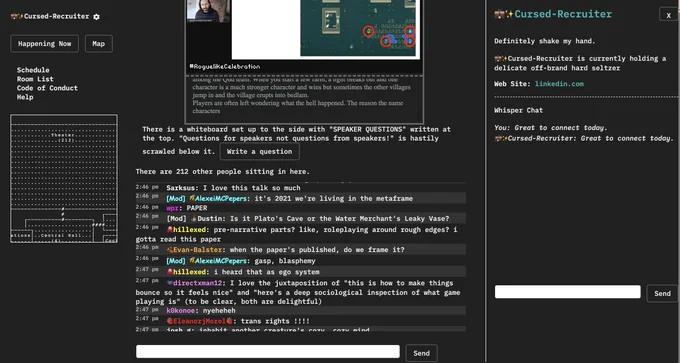
Task: Click the Write a question button
Action: coord(259,151)
